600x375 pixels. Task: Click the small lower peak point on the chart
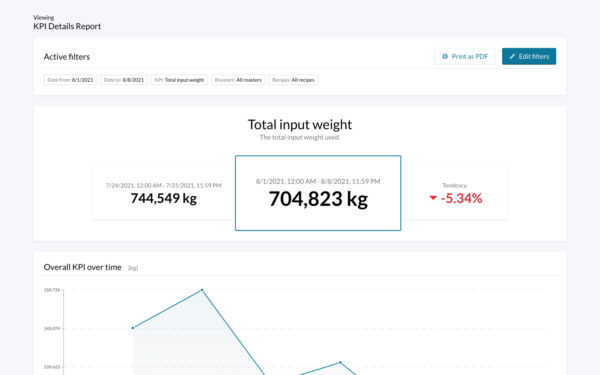(340, 362)
